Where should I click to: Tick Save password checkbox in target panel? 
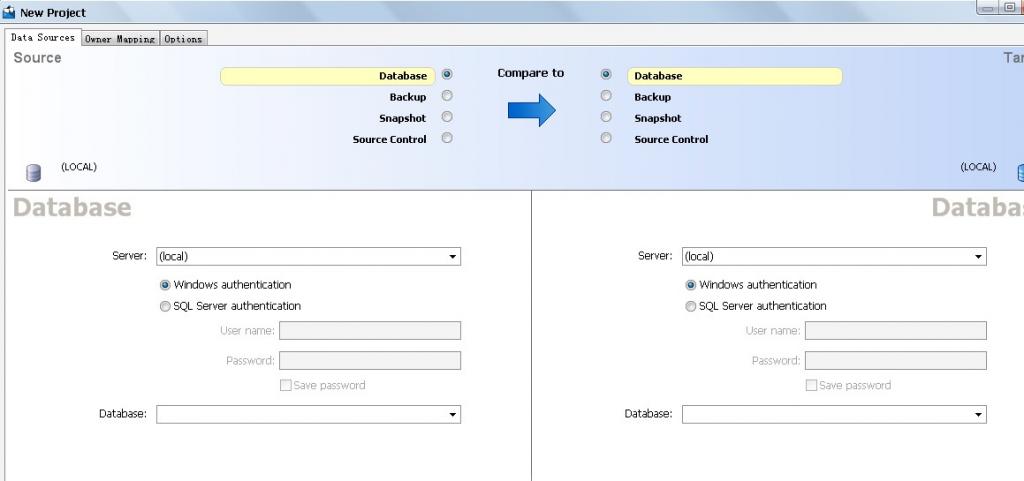[811, 385]
